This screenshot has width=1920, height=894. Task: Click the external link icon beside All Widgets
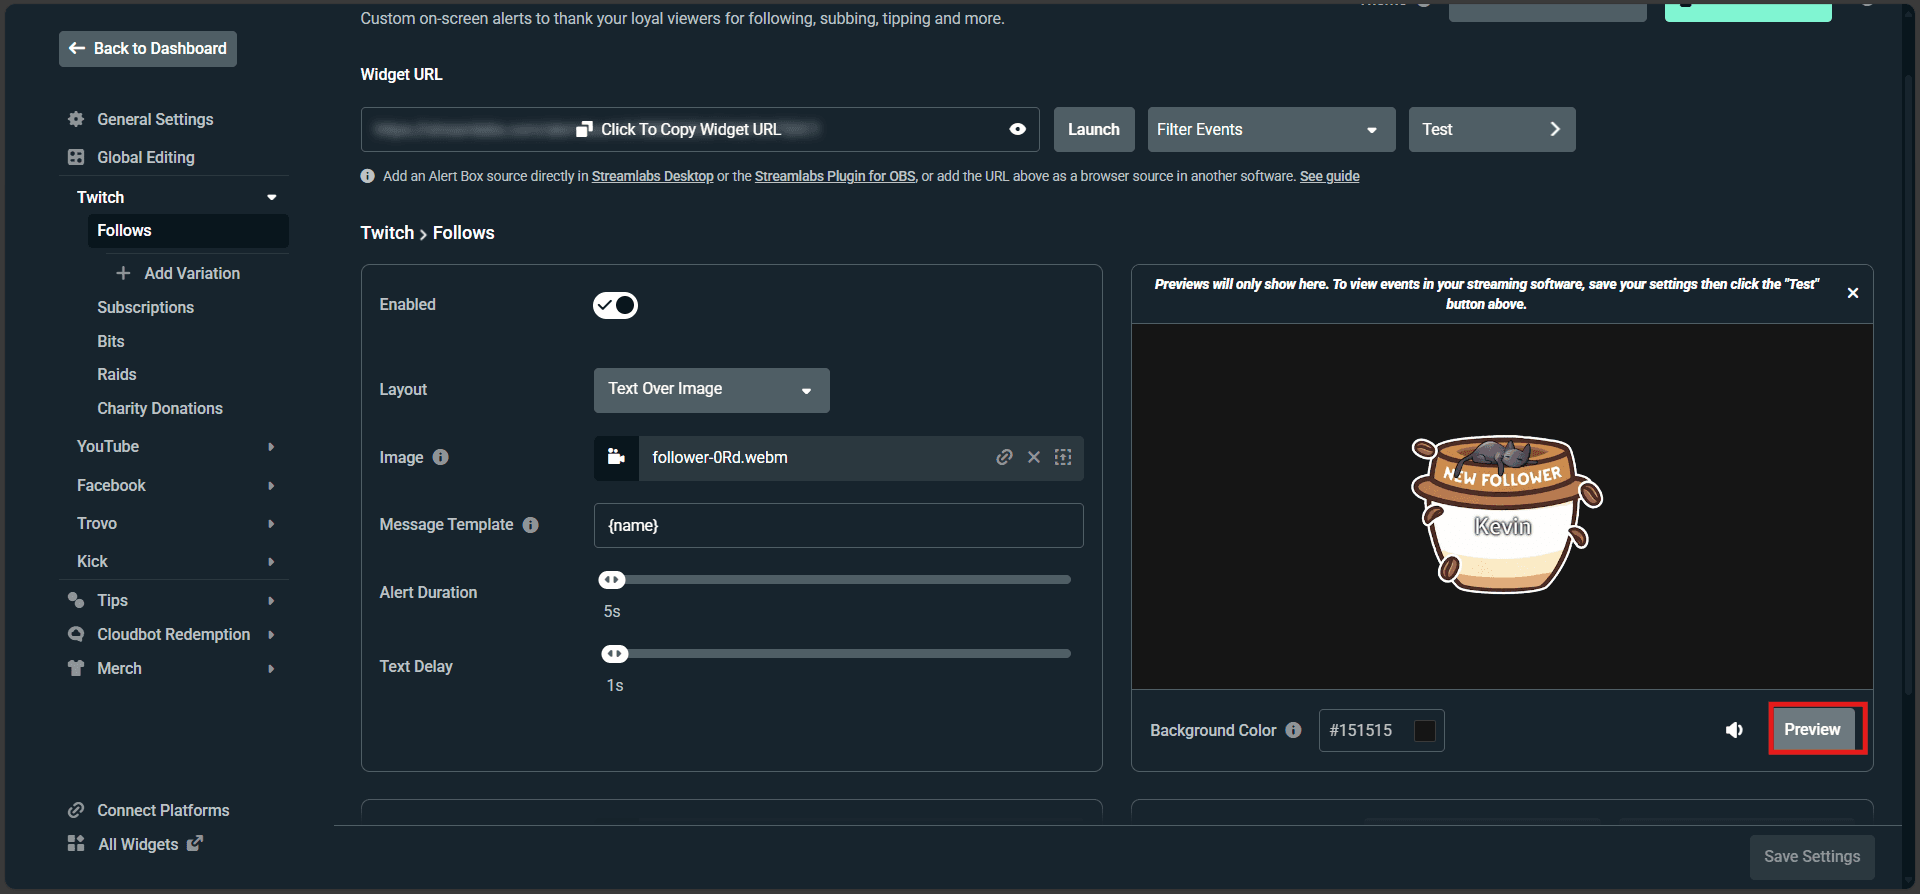pyautogui.click(x=195, y=843)
